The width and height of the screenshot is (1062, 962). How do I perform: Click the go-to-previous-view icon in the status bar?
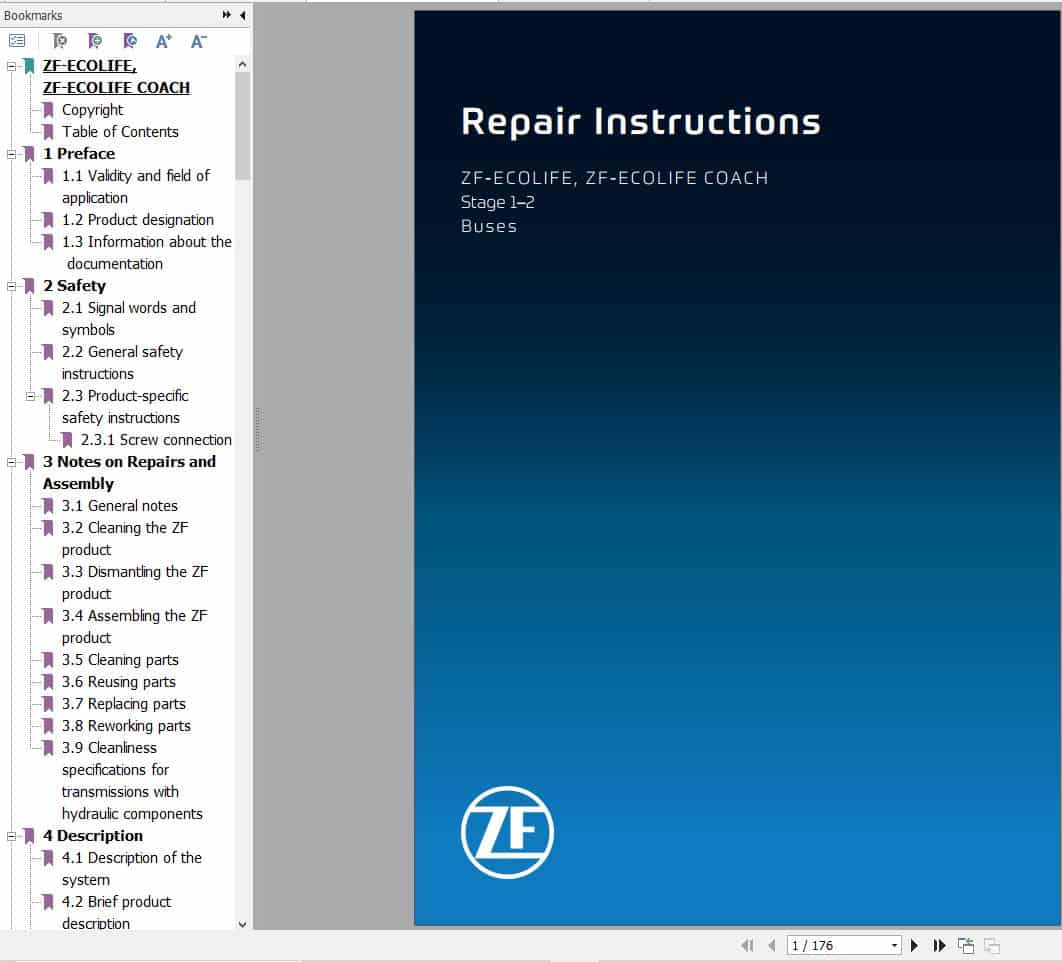pos(966,945)
